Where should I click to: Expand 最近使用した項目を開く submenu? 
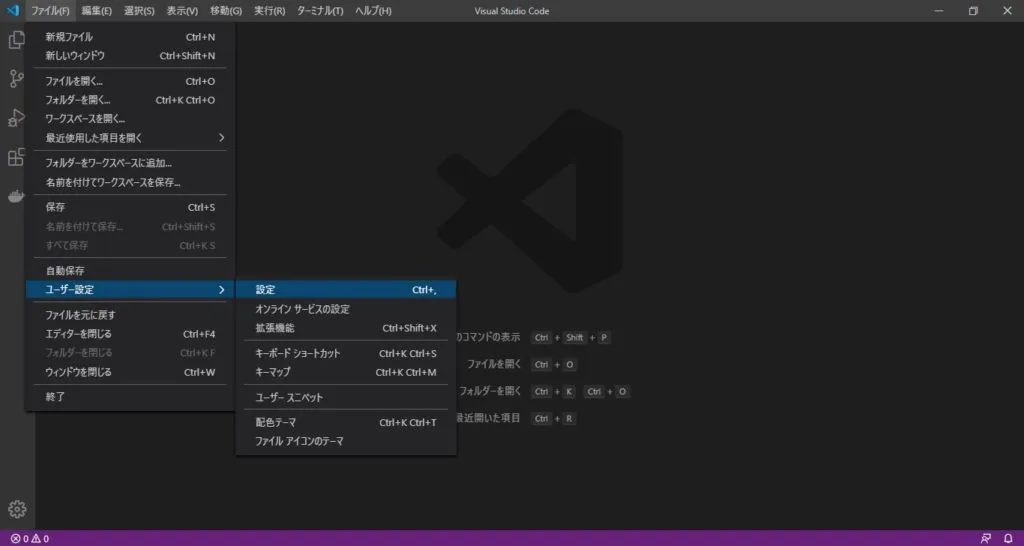(130, 138)
